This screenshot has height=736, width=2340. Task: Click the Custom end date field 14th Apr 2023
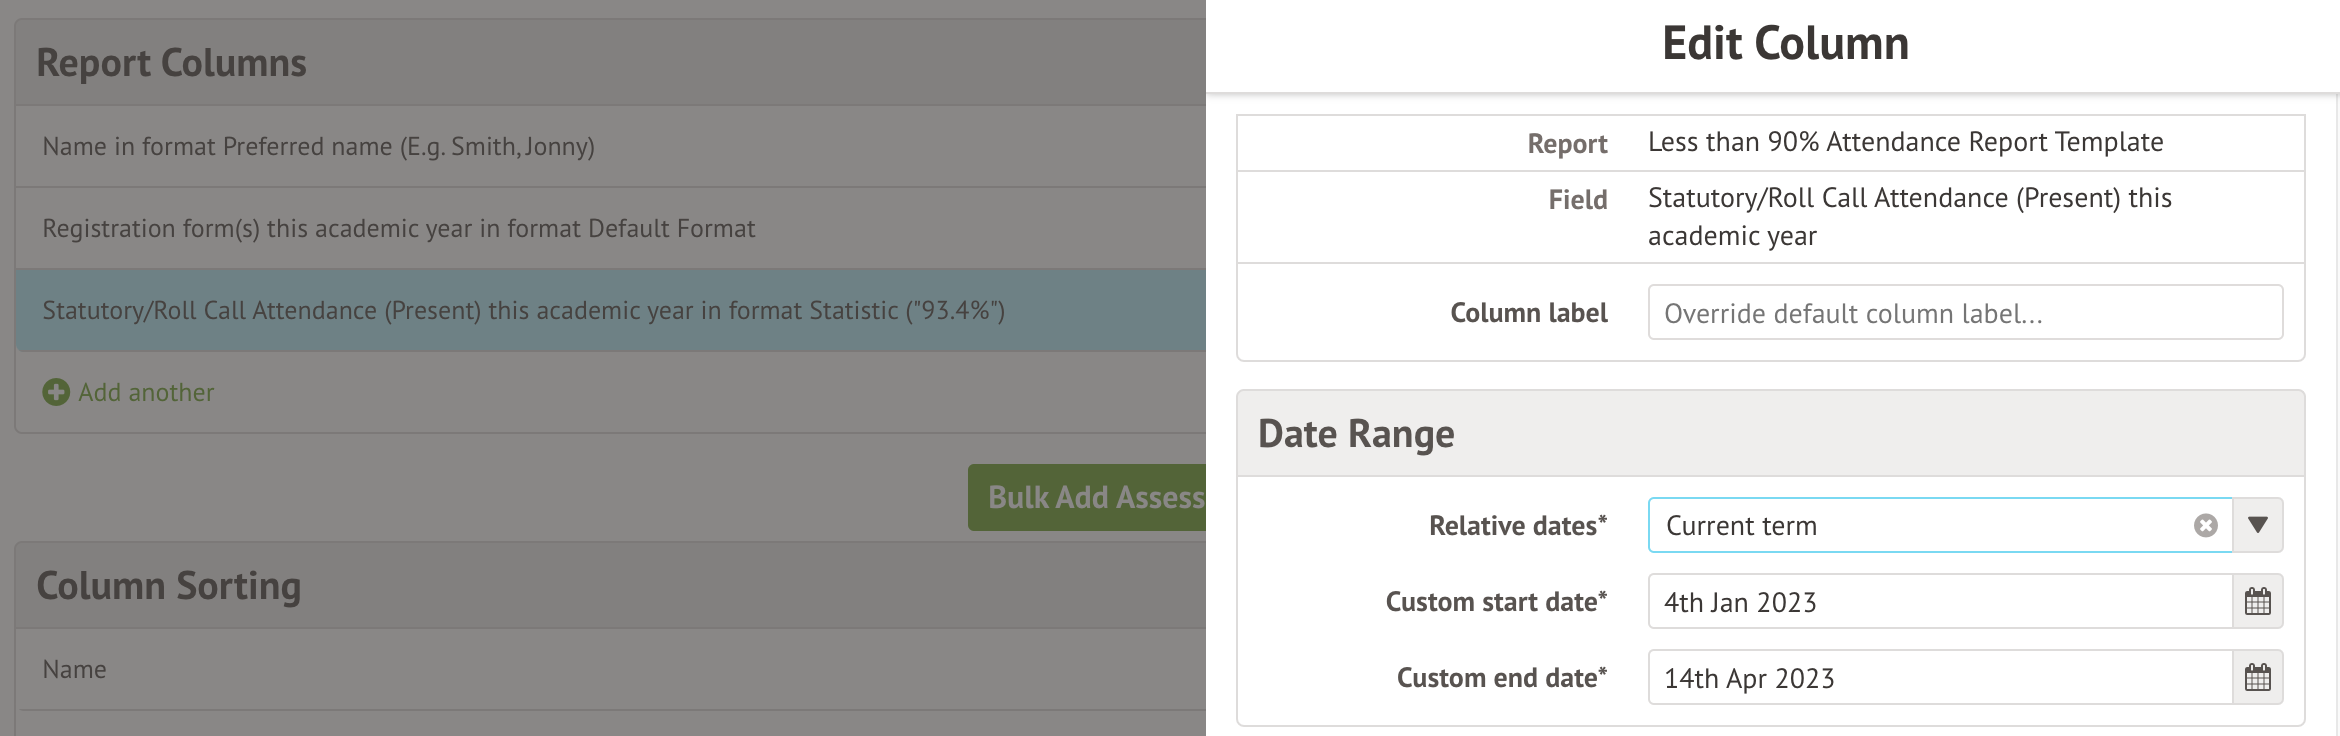pos(1938,678)
